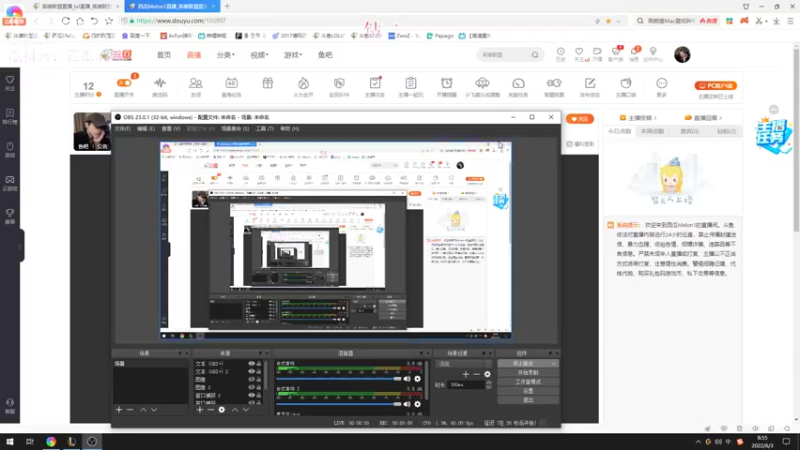Open OBS 文件(F) menu

pyautogui.click(x=122, y=129)
